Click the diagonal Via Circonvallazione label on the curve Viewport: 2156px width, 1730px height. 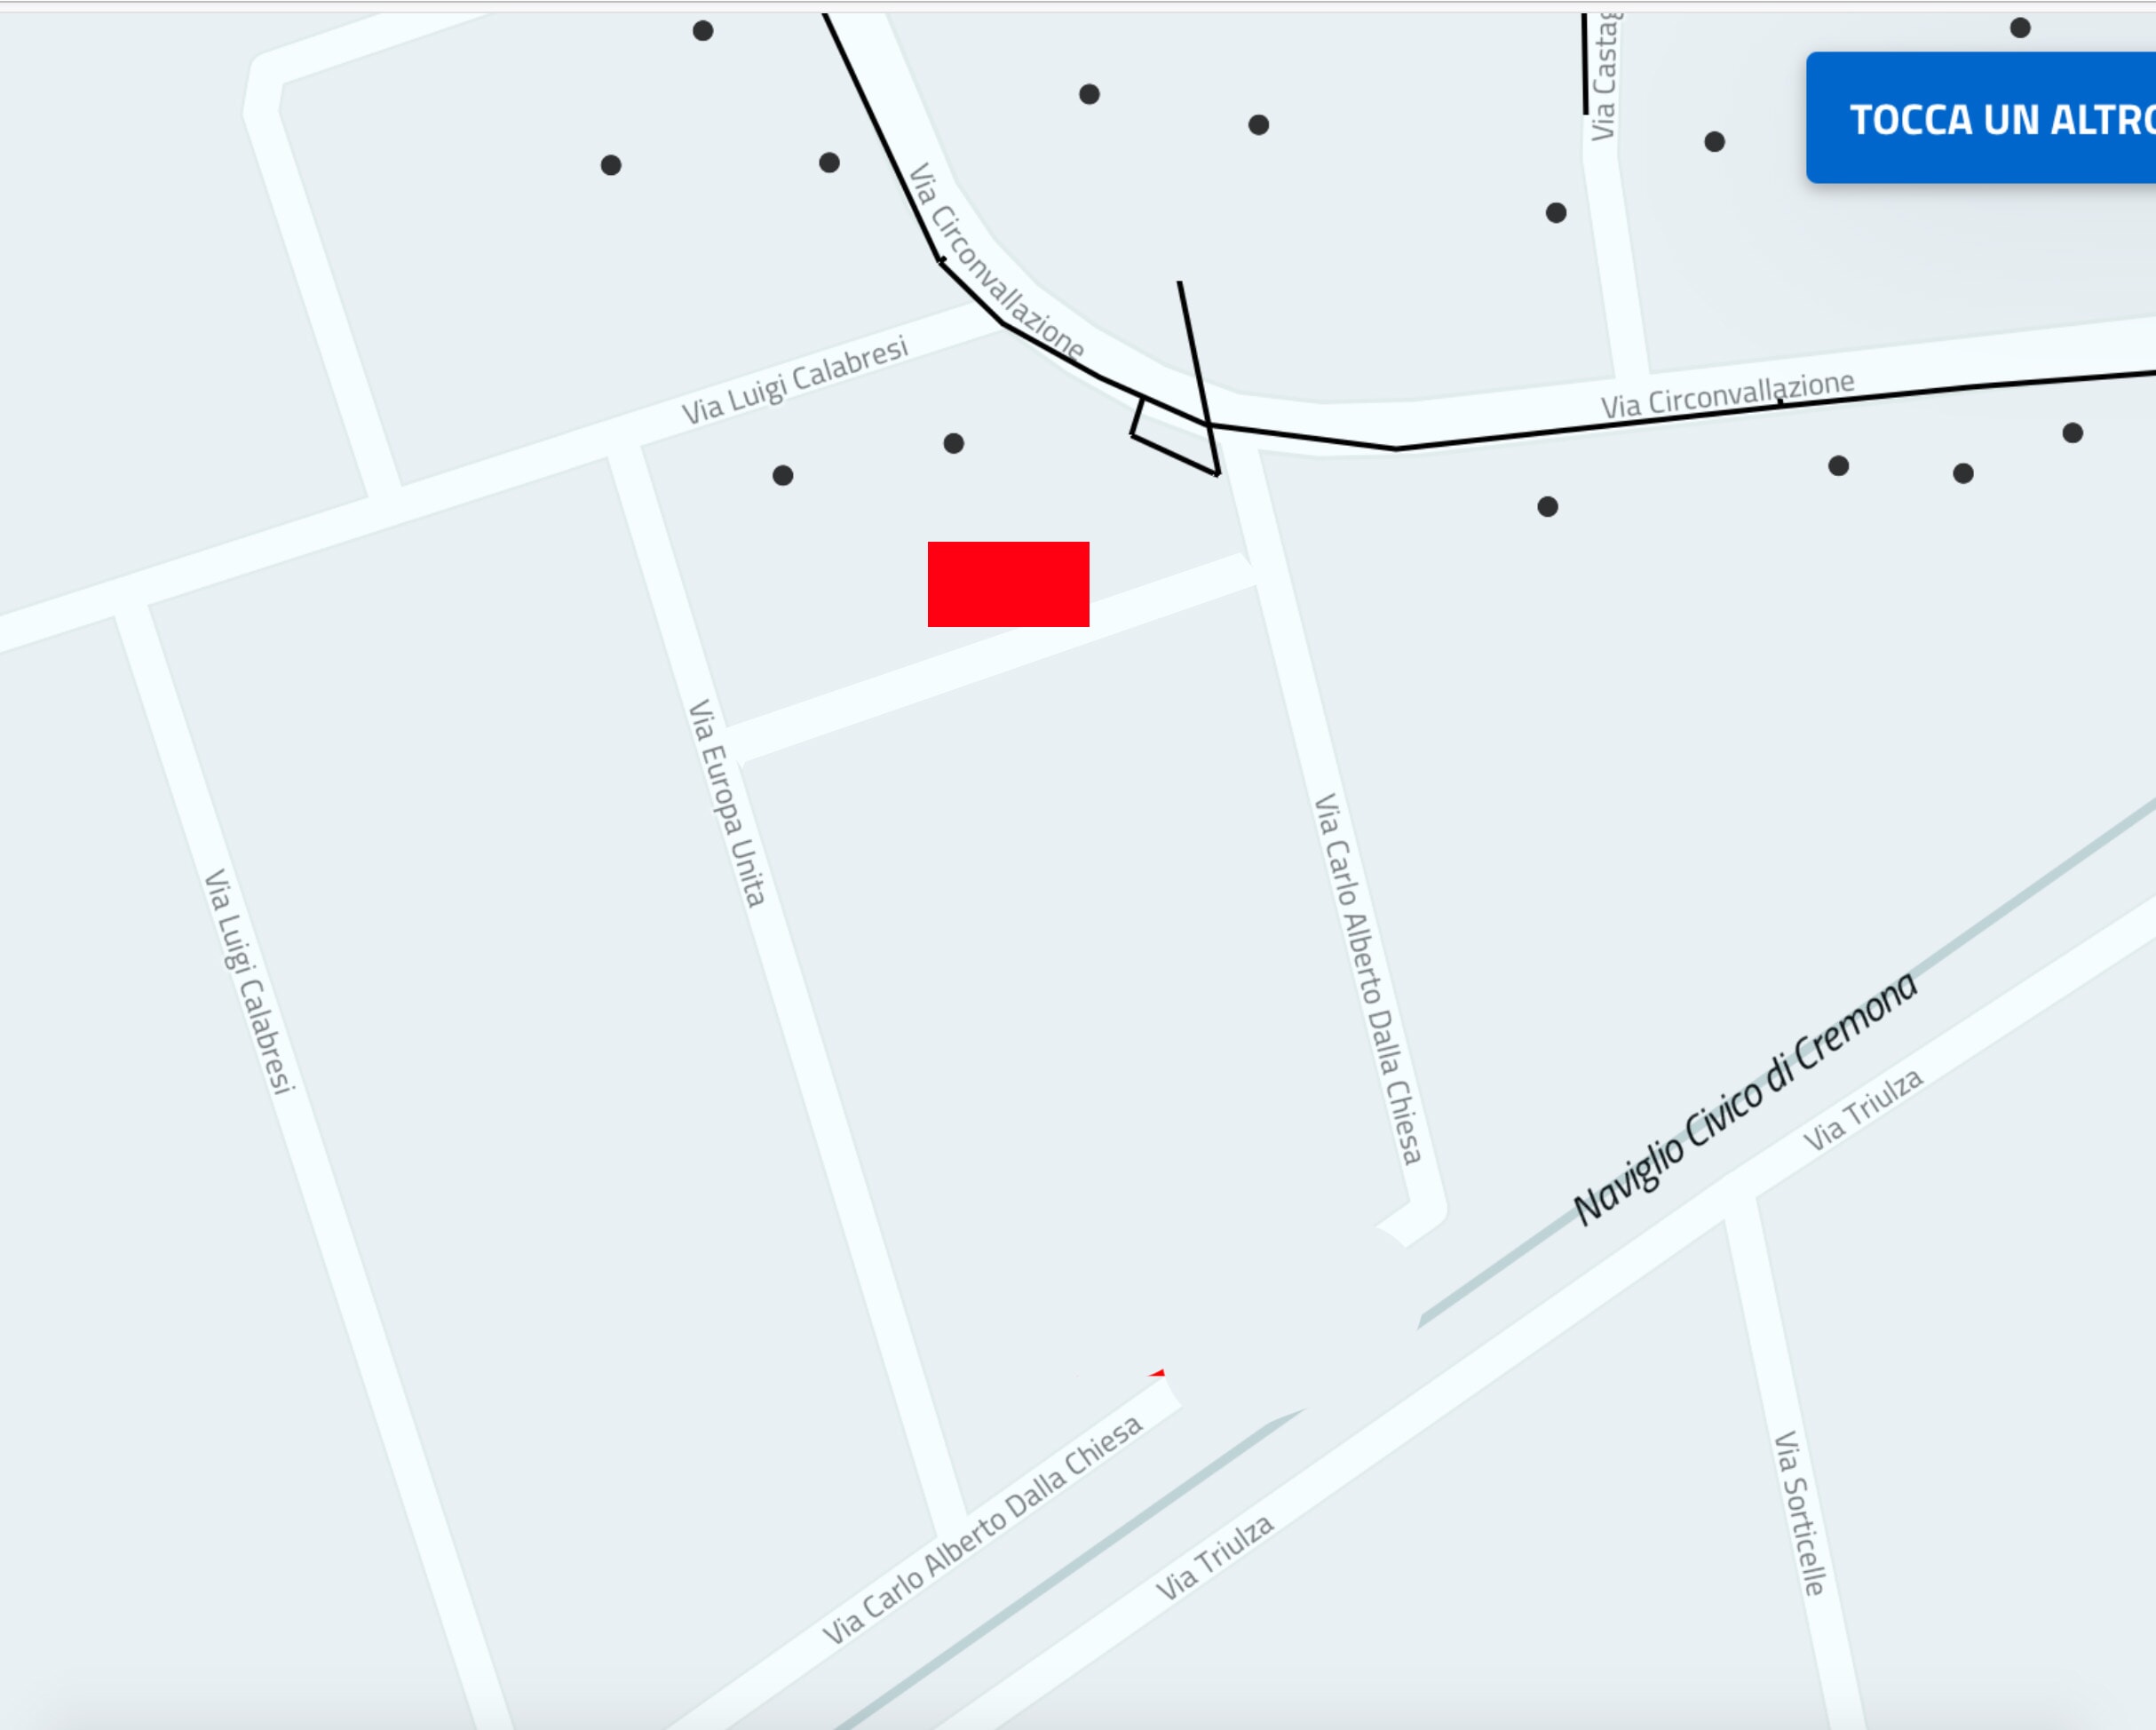tap(997, 262)
